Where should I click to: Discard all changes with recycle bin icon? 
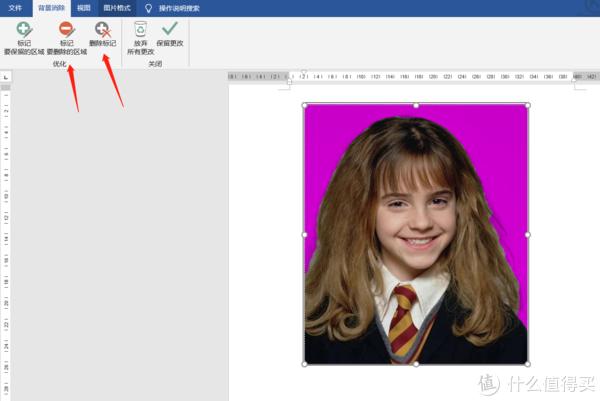pos(140,38)
